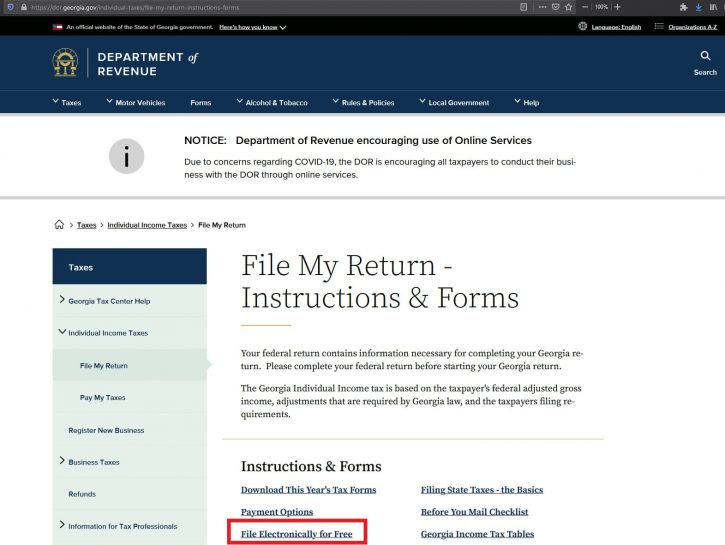Expand Business Taxes in sidebar
This screenshot has height=545, width=725.
point(93,462)
